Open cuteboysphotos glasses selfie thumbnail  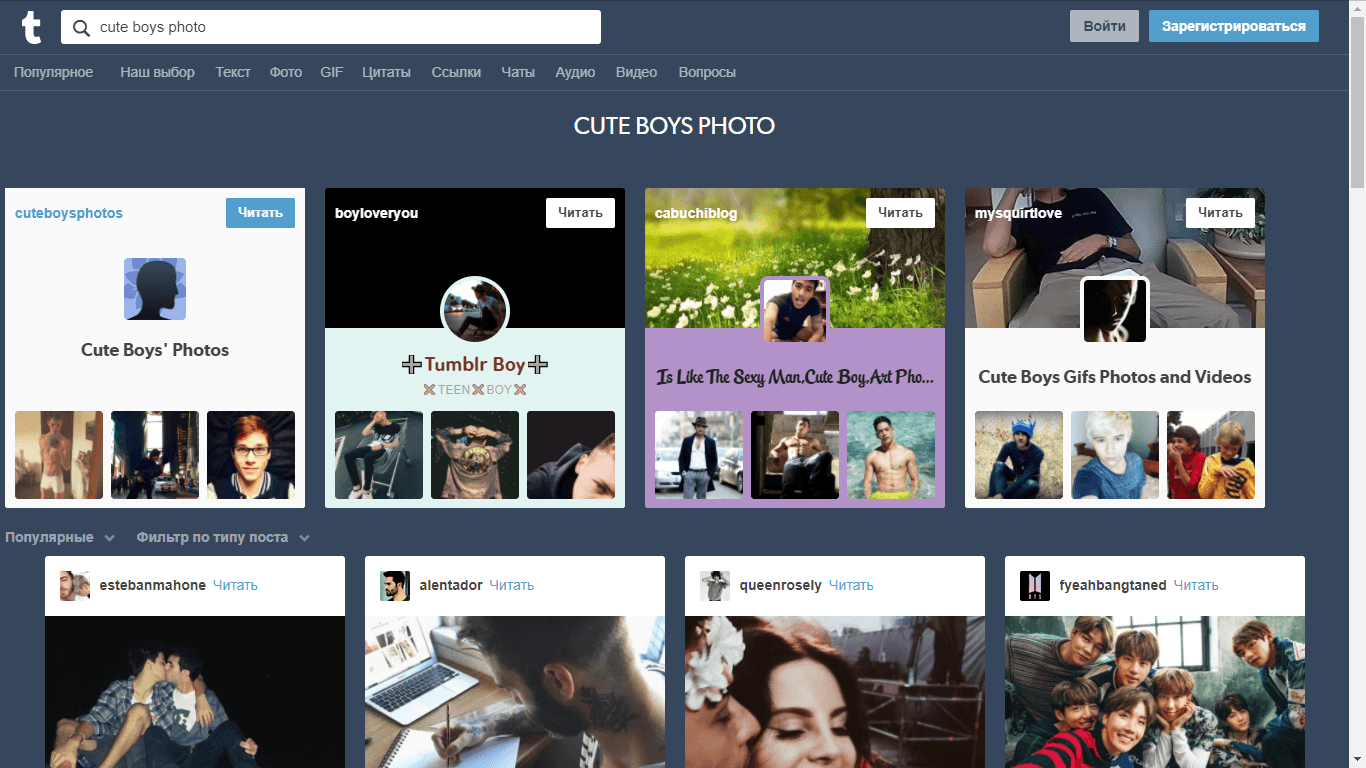coord(251,455)
